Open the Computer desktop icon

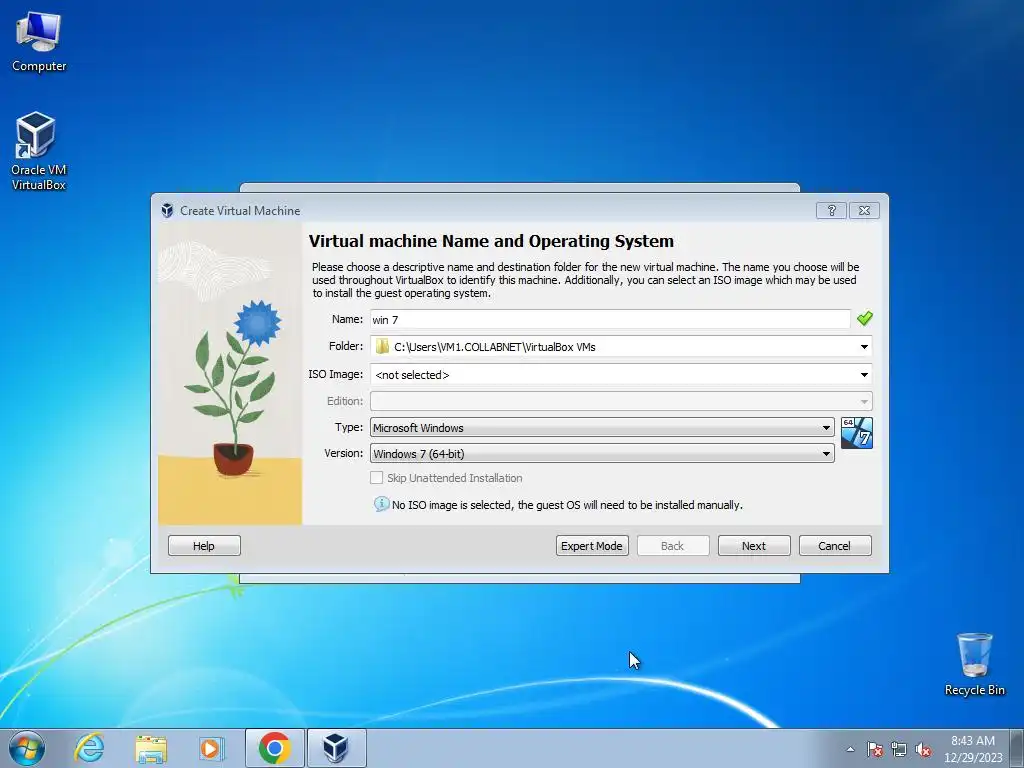(39, 42)
